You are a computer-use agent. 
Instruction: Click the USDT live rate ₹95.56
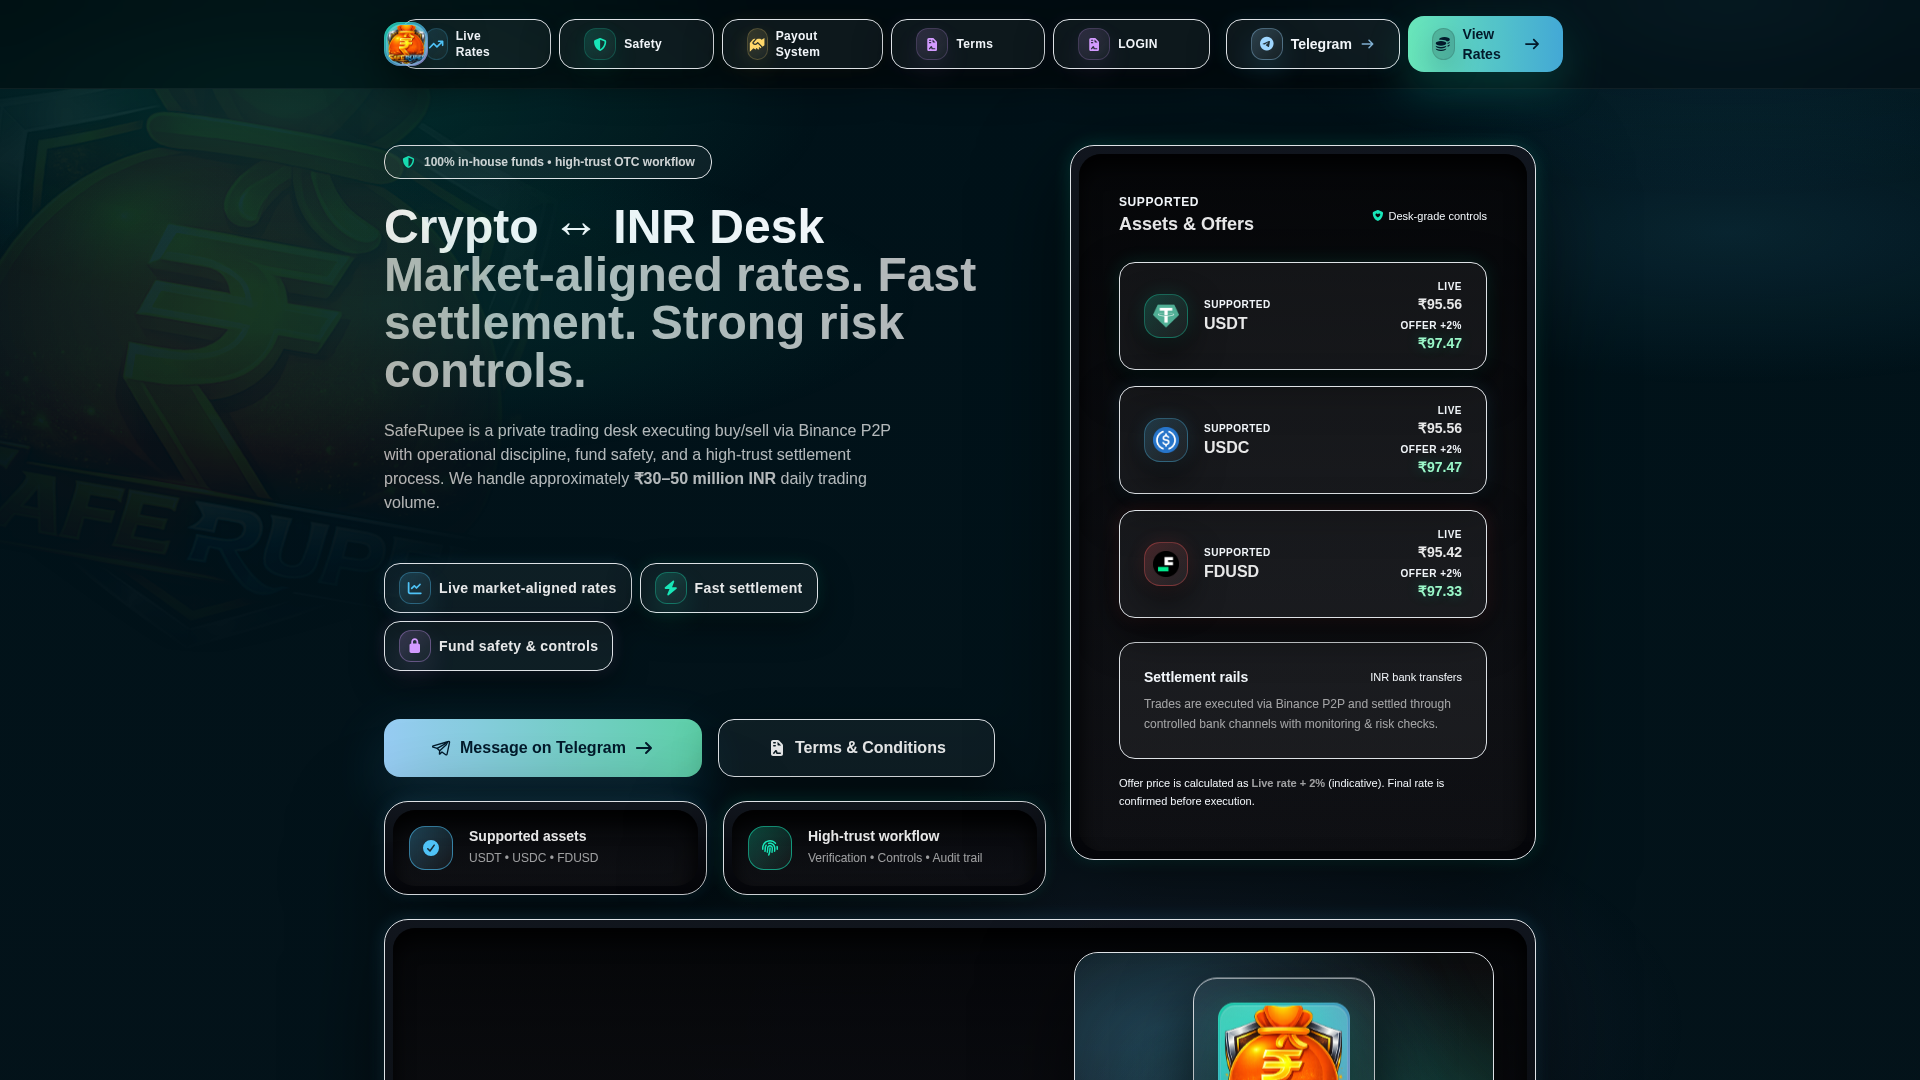(1440, 304)
